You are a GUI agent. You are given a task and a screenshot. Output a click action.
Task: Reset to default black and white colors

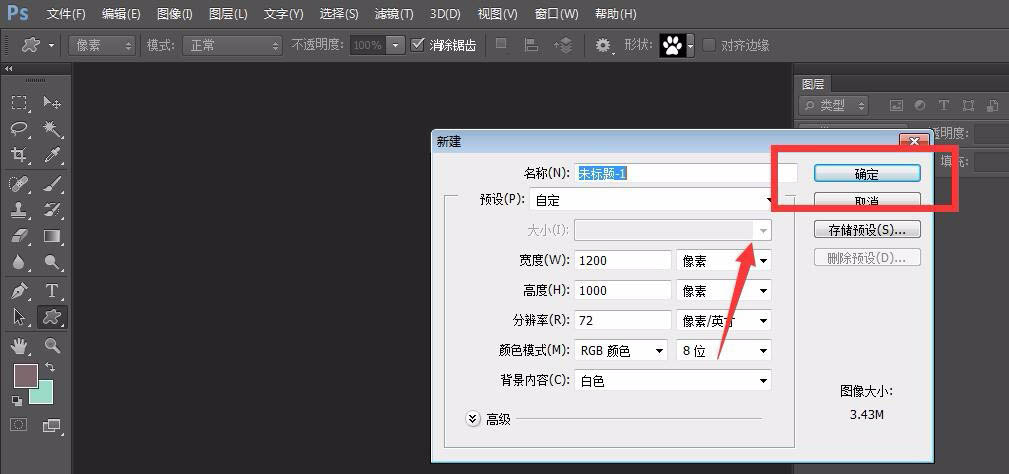17,401
